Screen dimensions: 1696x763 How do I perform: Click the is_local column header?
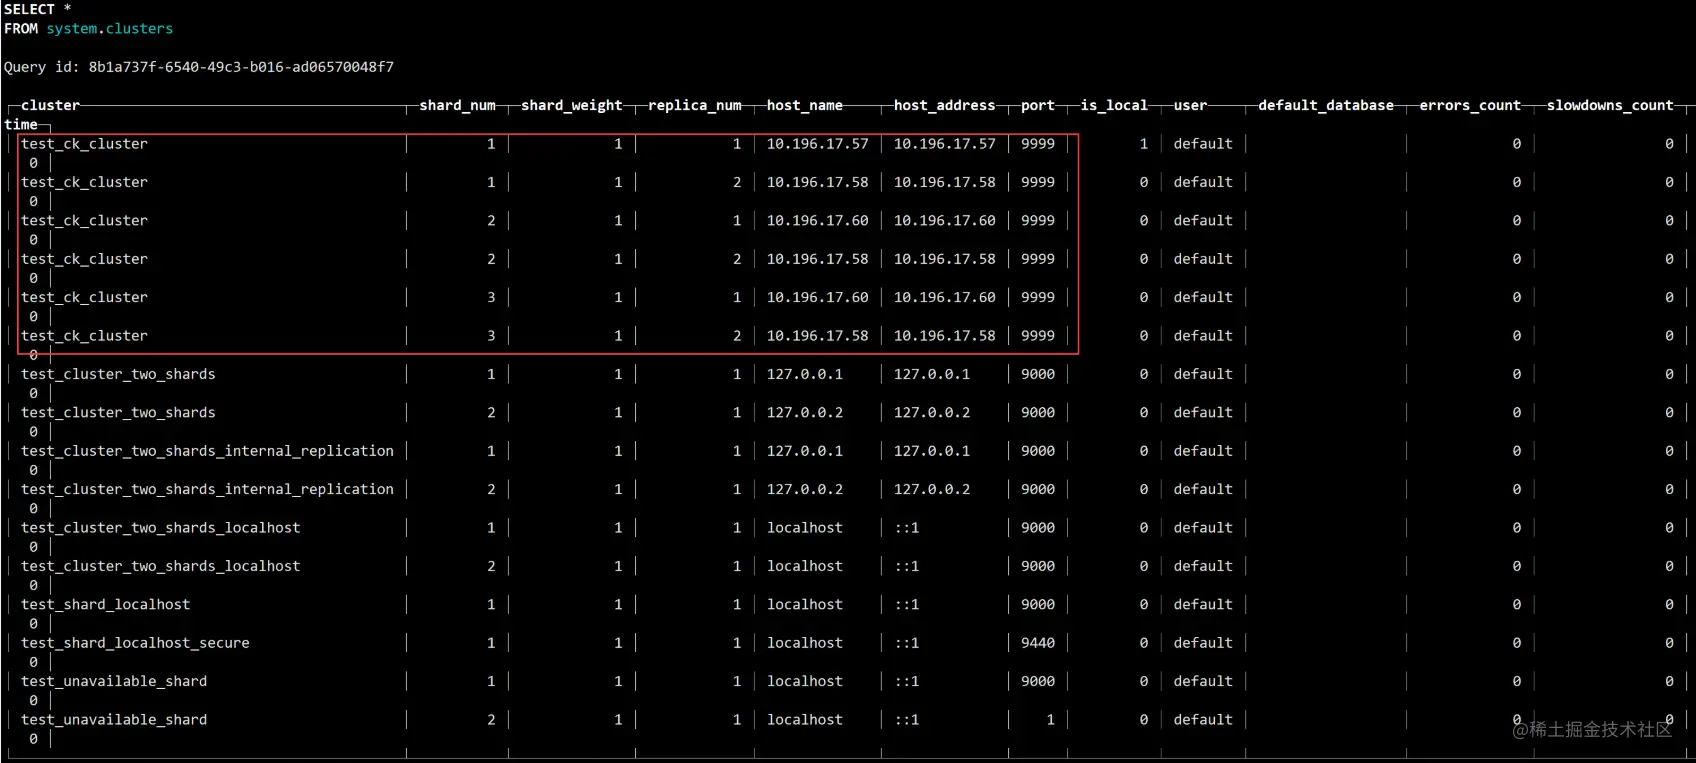(x=1114, y=105)
